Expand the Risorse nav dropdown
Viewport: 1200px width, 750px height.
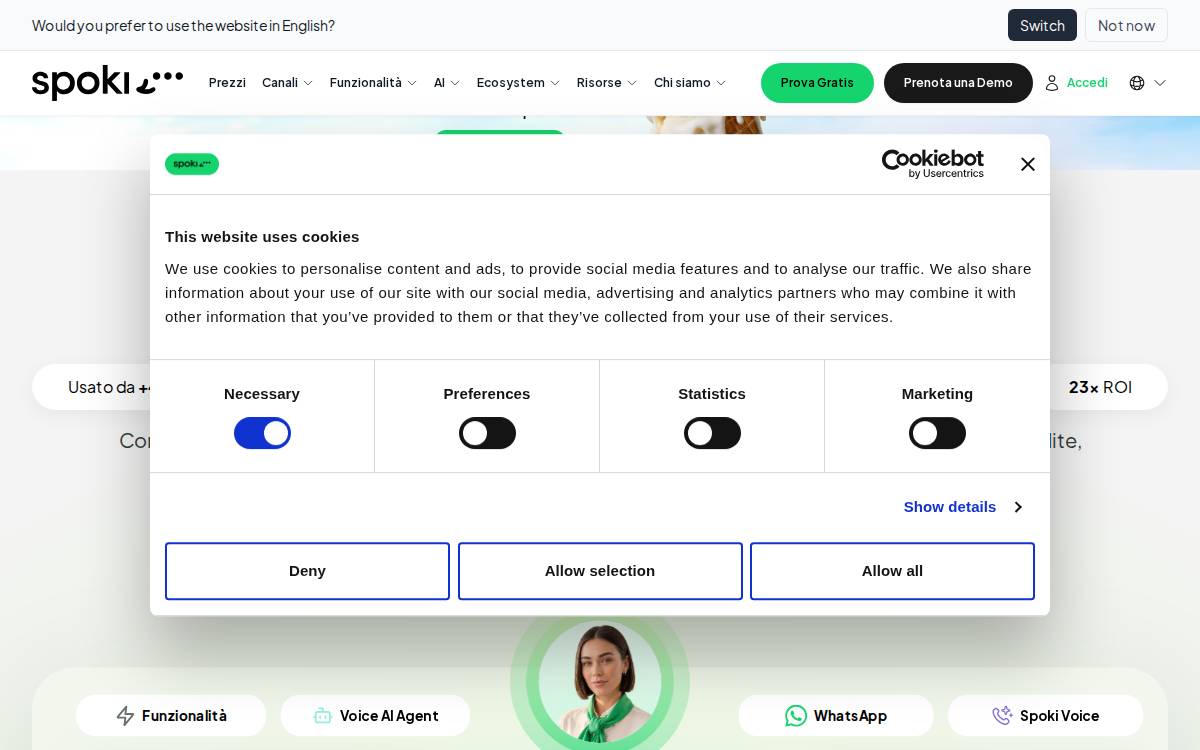606,83
